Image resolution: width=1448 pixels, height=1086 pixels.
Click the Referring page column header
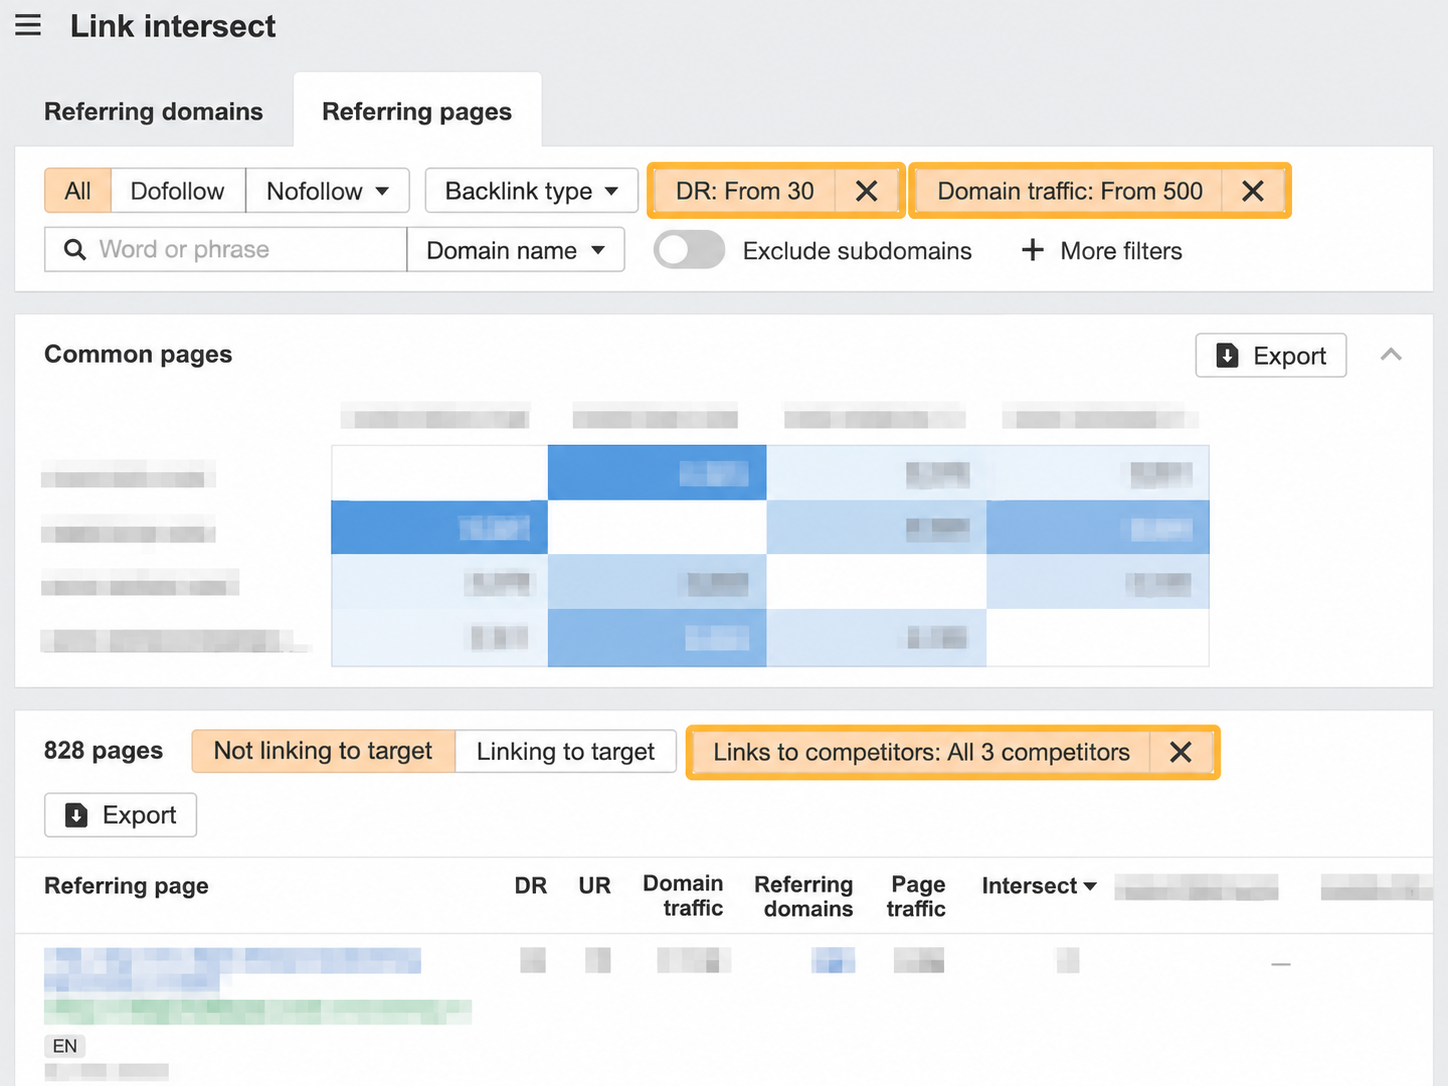click(126, 886)
